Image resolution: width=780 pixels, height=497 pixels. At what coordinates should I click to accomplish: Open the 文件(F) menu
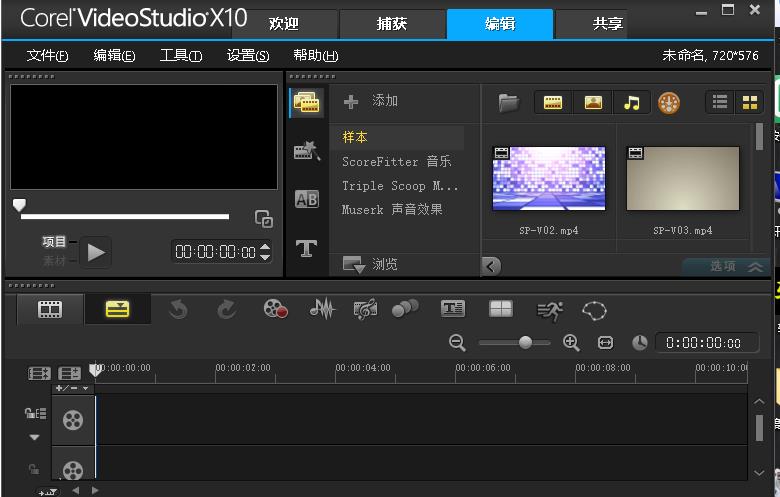tap(47, 55)
